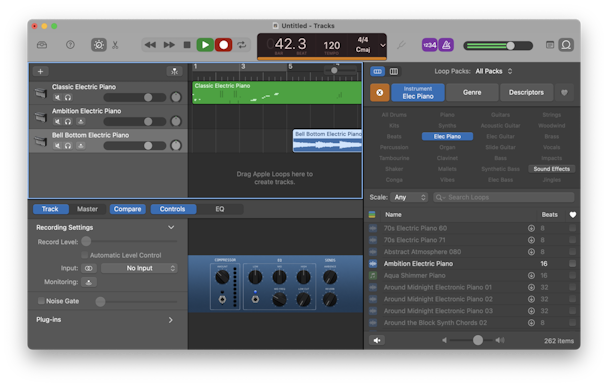Enable Automatic Level Control checkbox
Screen dimensions: 608x386
point(85,255)
